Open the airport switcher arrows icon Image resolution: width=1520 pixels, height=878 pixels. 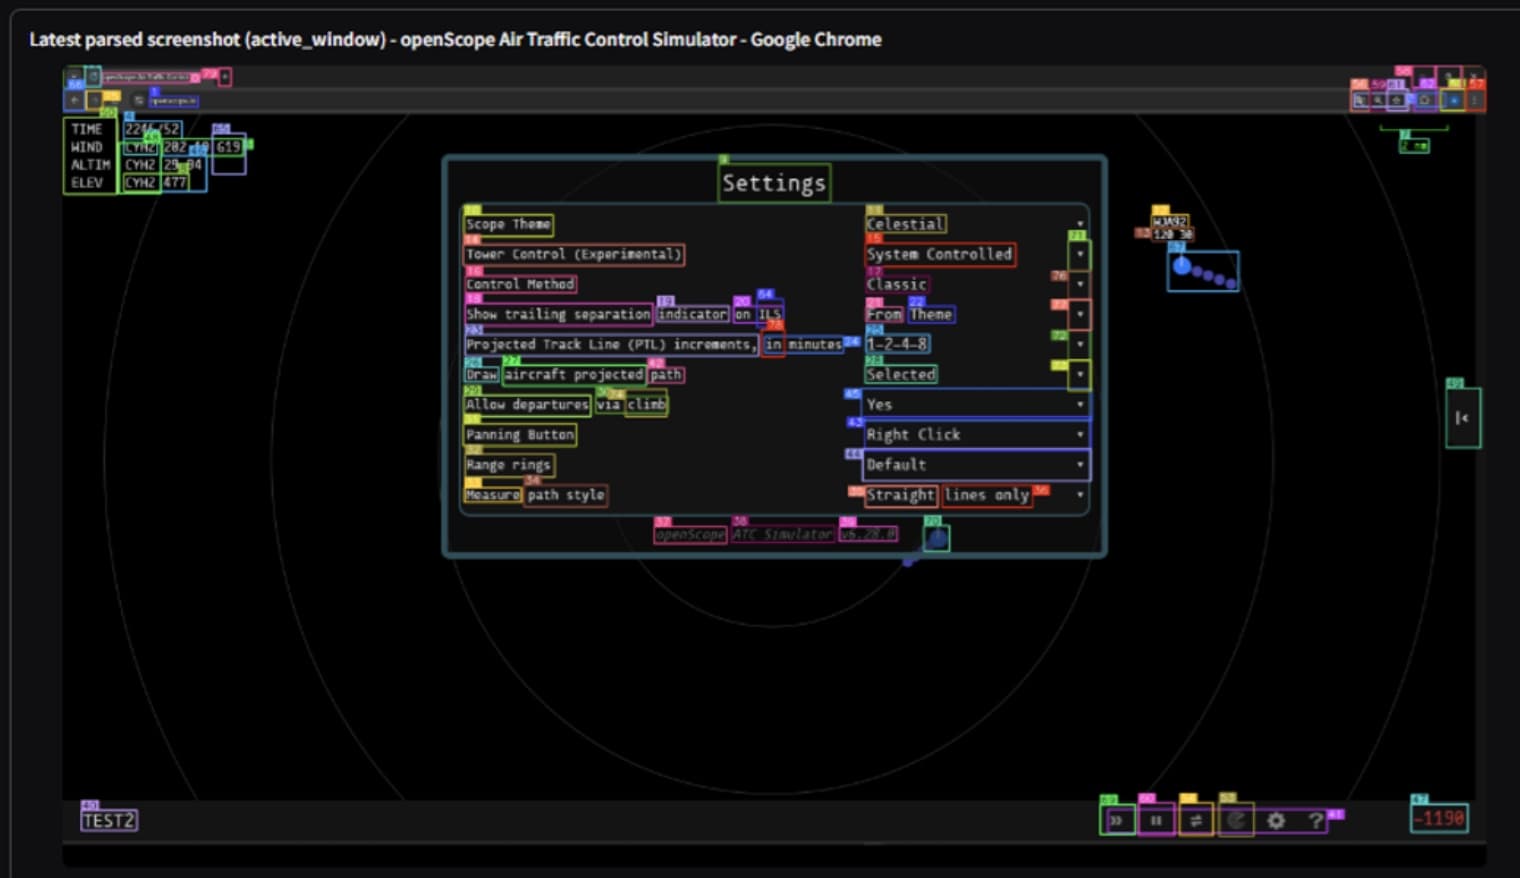click(1196, 821)
